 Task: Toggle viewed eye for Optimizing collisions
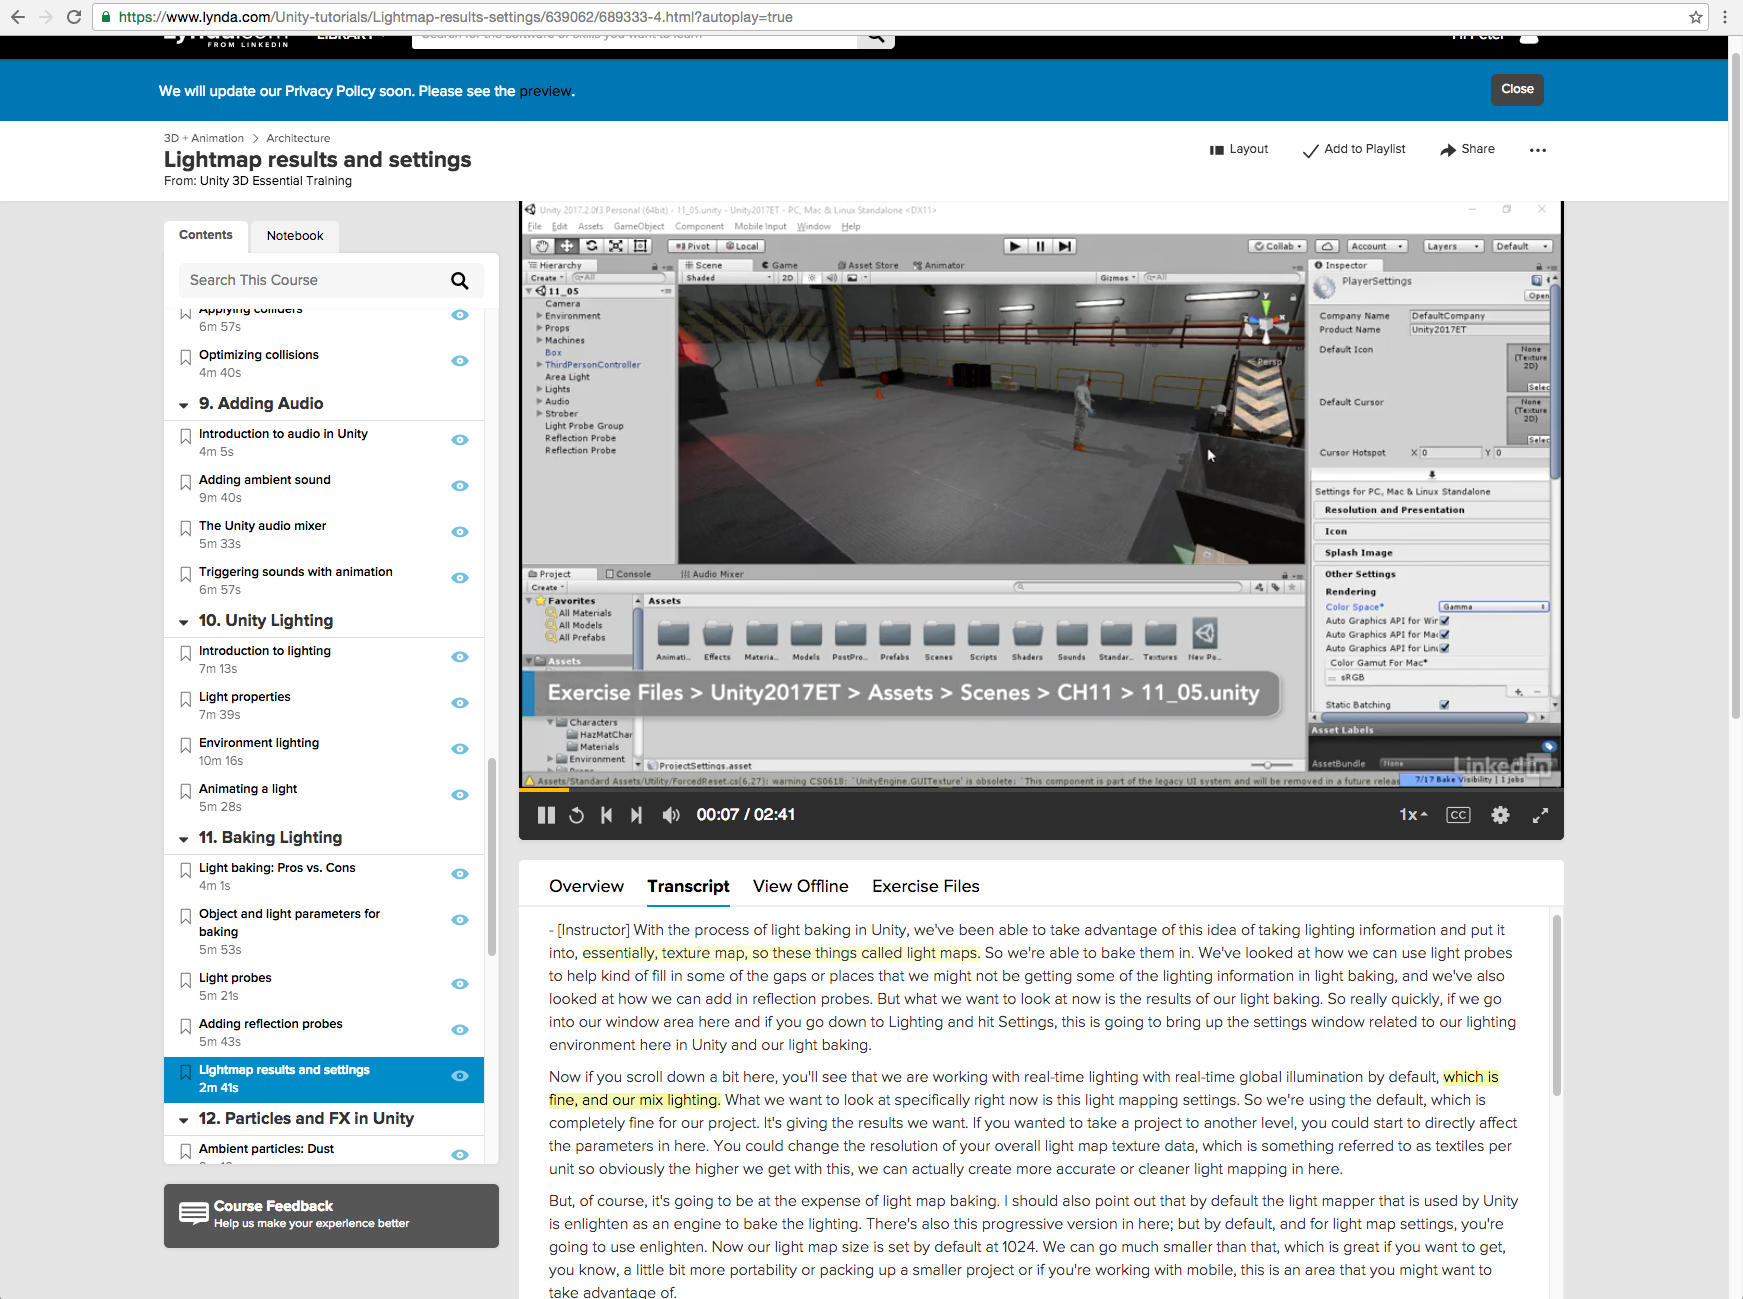click(x=460, y=361)
